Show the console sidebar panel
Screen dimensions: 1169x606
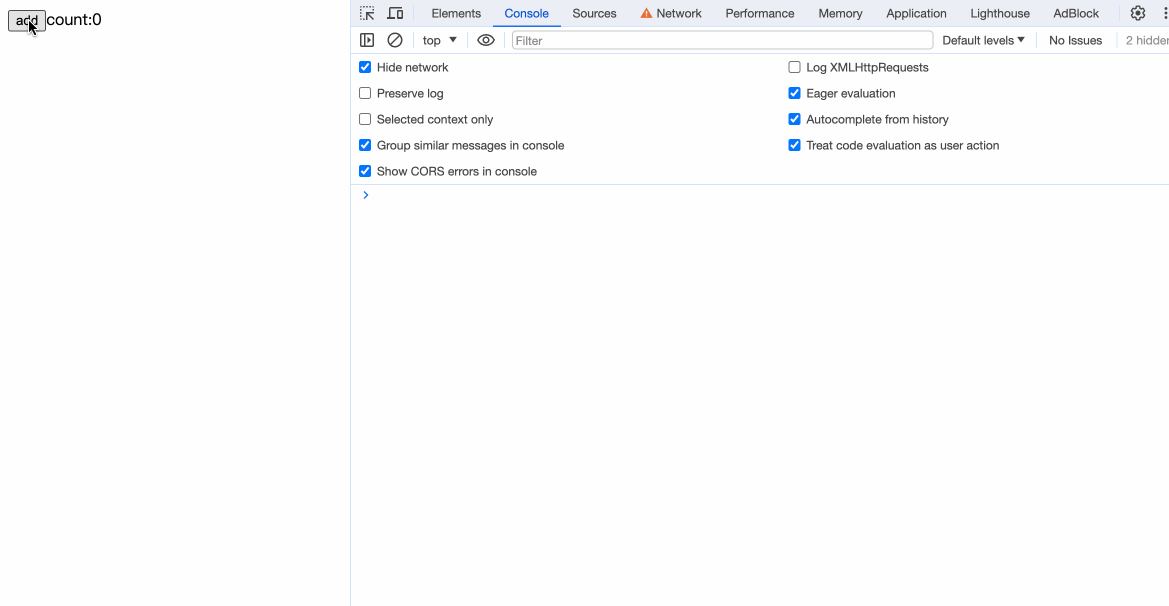(x=367, y=40)
